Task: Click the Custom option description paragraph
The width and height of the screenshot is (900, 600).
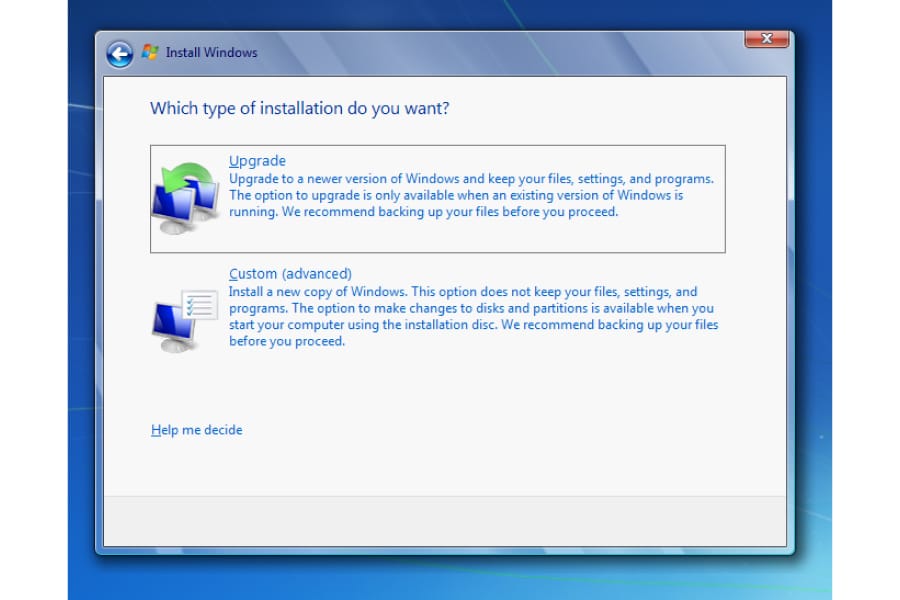Action: click(x=474, y=316)
